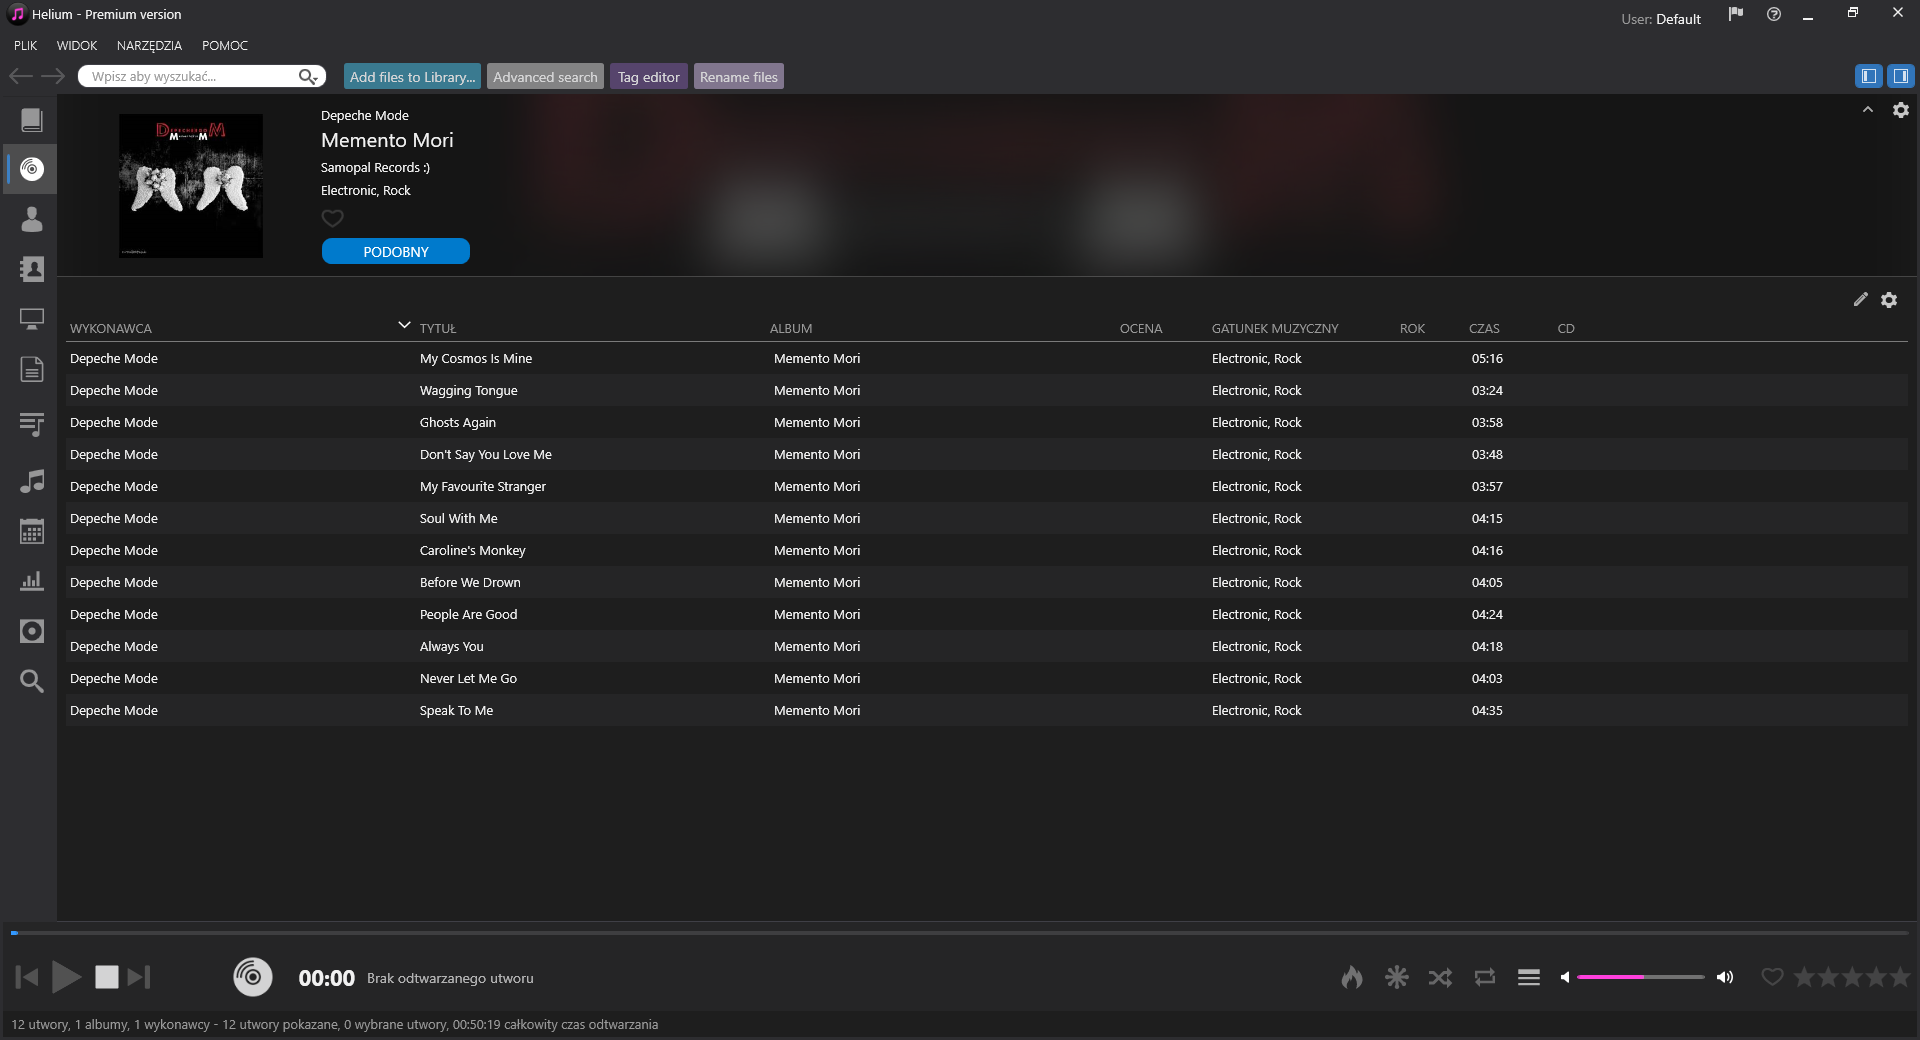Sort tracks by ALBUM column

pos(791,328)
